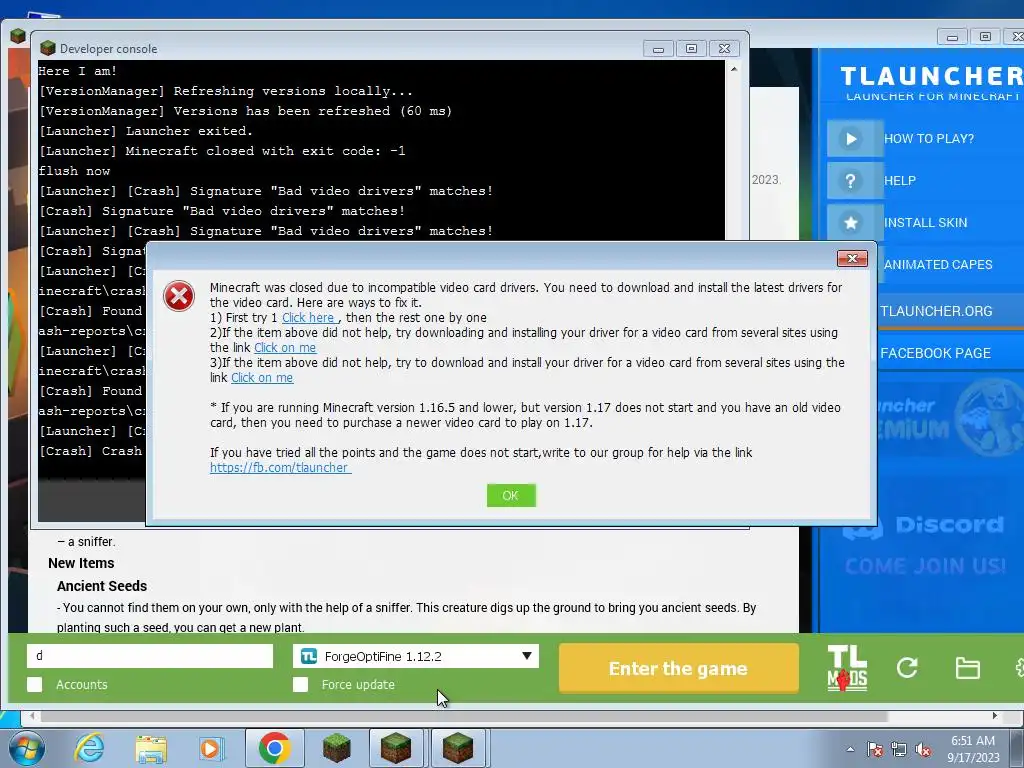Click the refresh icon in launcher bar
Image resolution: width=1024 pixels, height=768 pixels.
point(907,667)
